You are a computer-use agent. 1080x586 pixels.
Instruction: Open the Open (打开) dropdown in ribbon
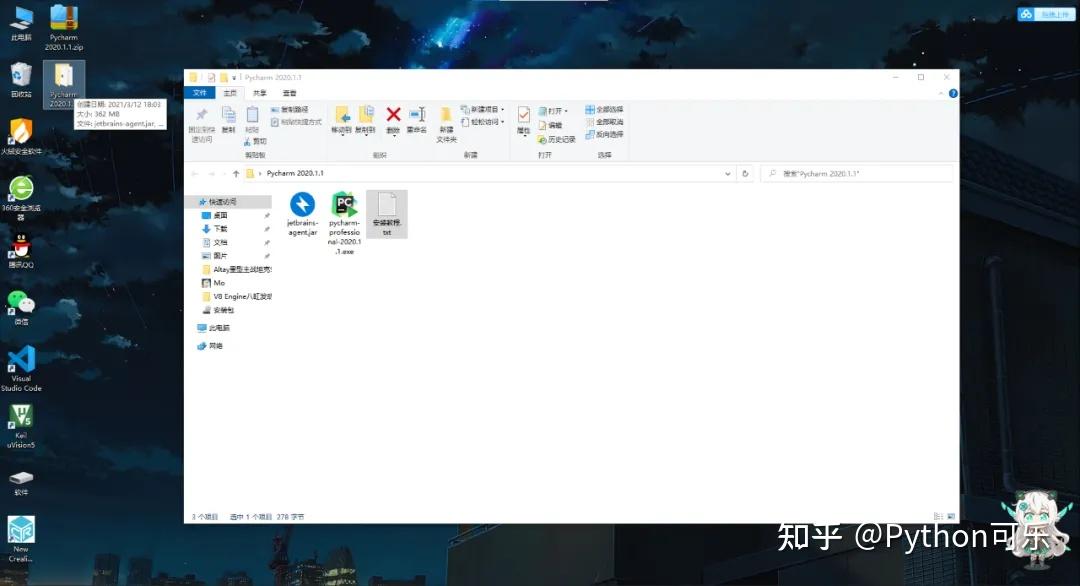click(553, 111)
